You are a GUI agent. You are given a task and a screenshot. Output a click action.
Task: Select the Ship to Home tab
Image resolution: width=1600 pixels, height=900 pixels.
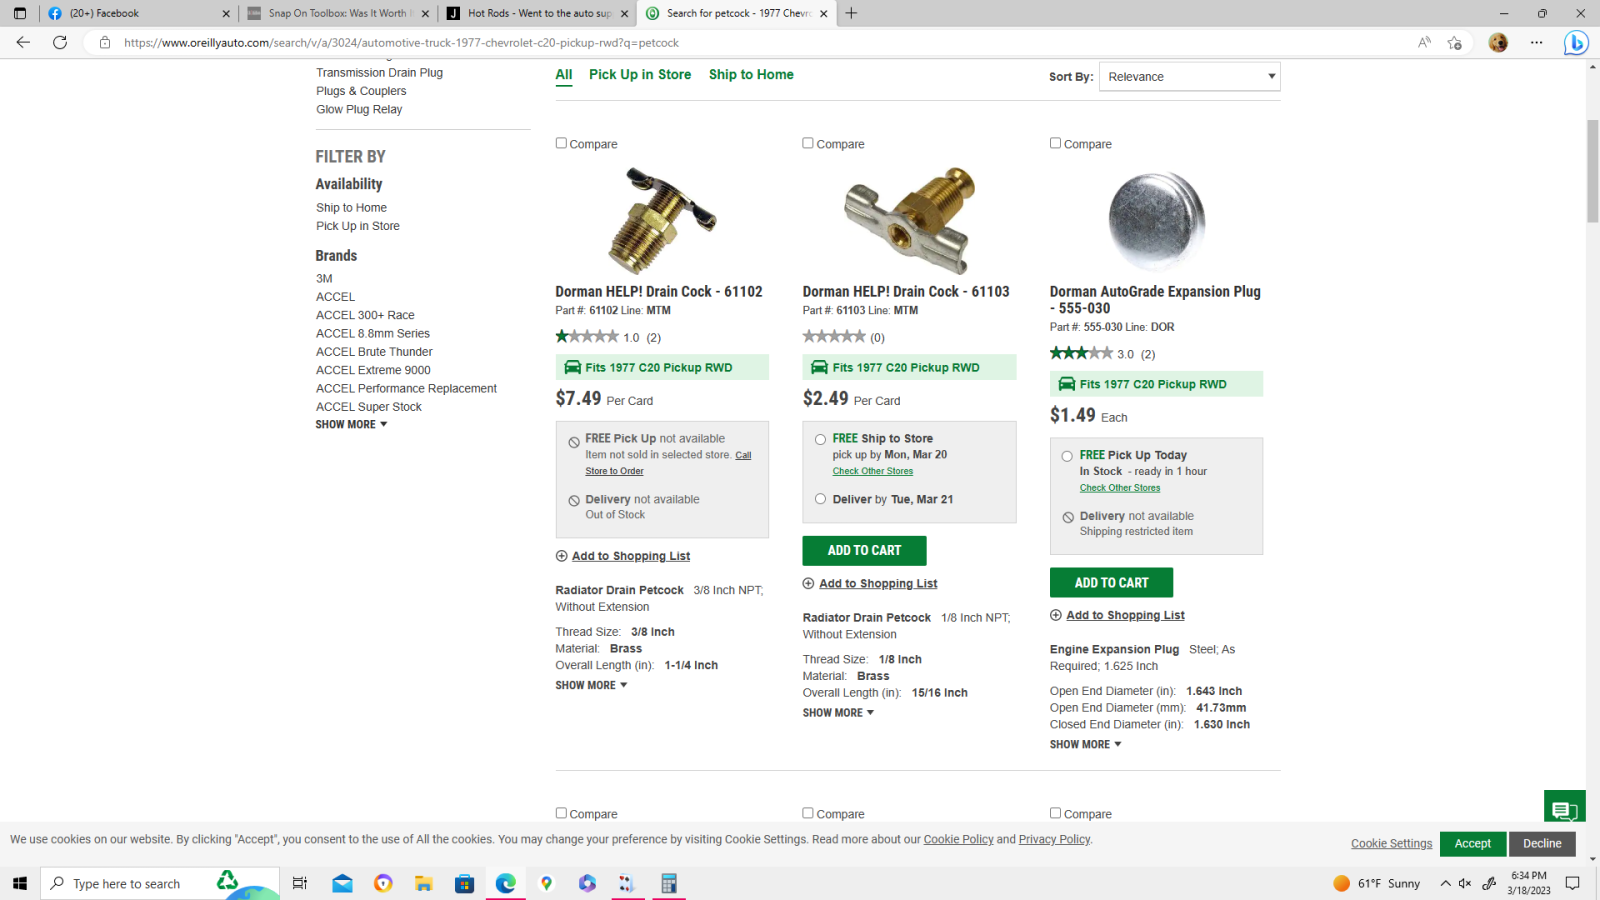751,75
